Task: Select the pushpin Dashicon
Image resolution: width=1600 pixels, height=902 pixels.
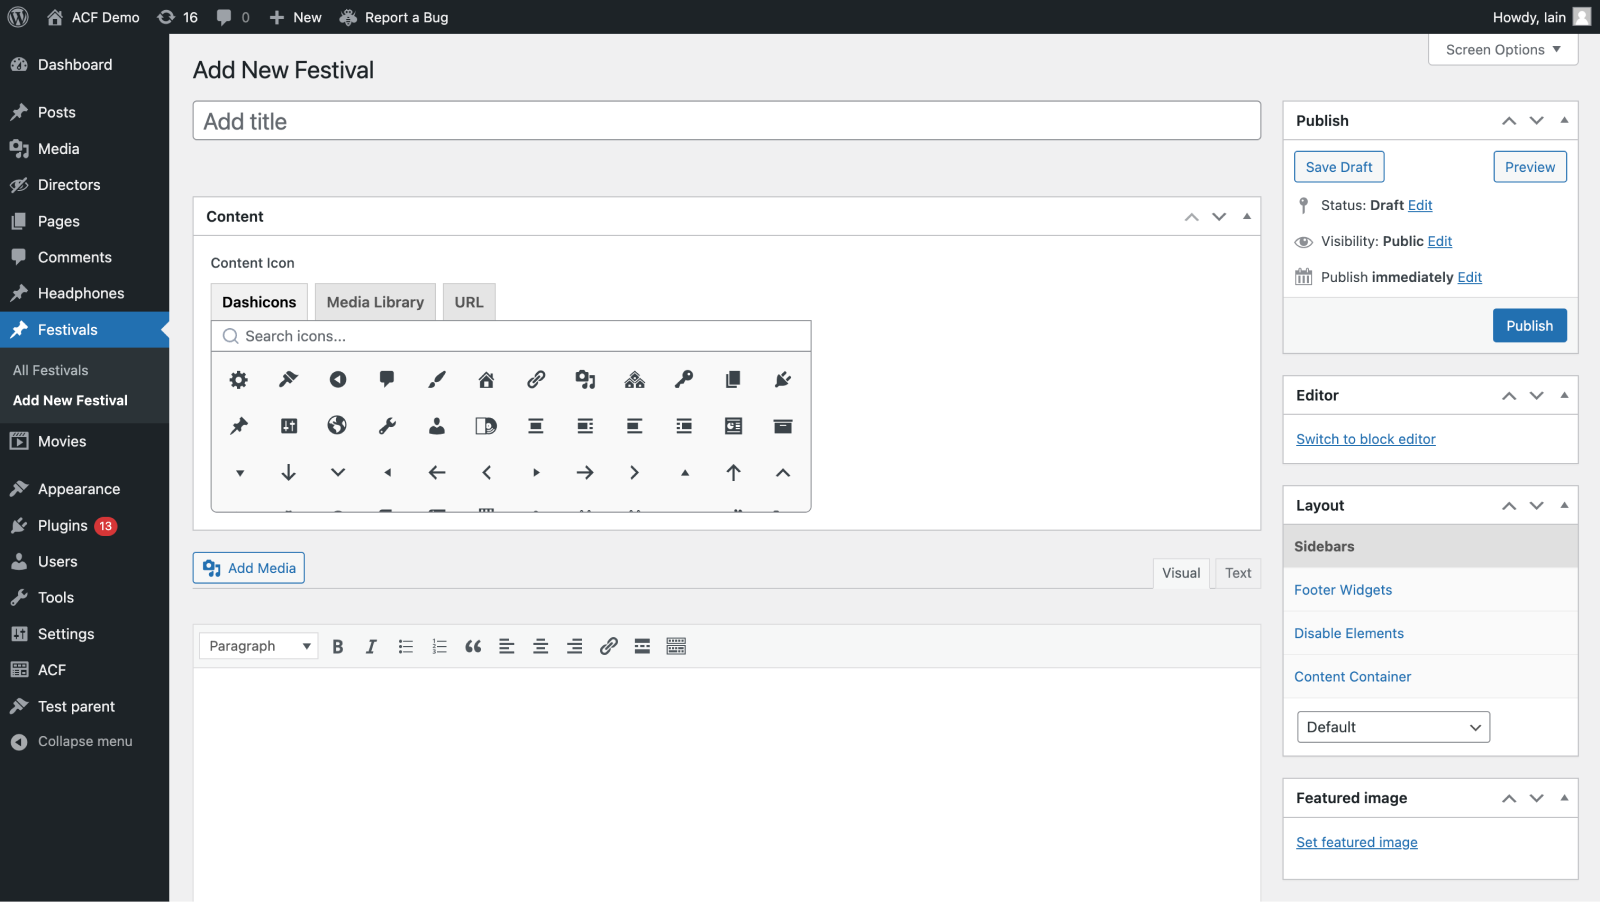Action: point(238,426)
